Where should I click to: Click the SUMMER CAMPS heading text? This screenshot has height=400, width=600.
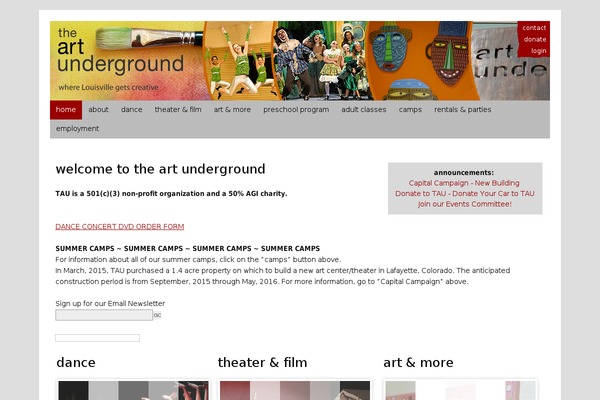click(188, 248)
